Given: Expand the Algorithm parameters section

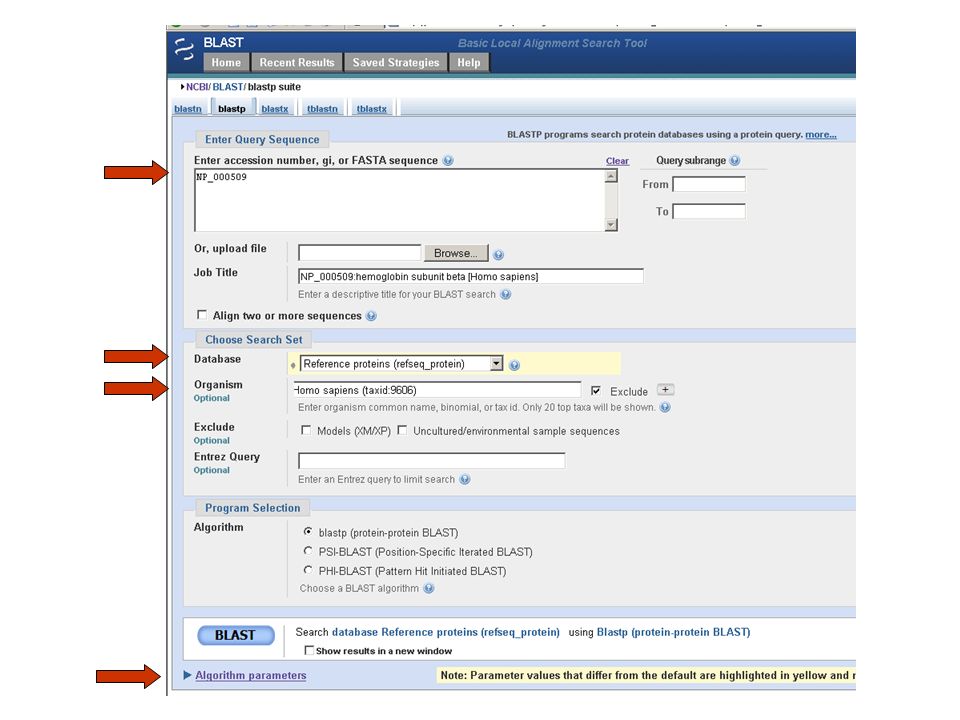Looking at the screenshot, I should click(187, 675).
